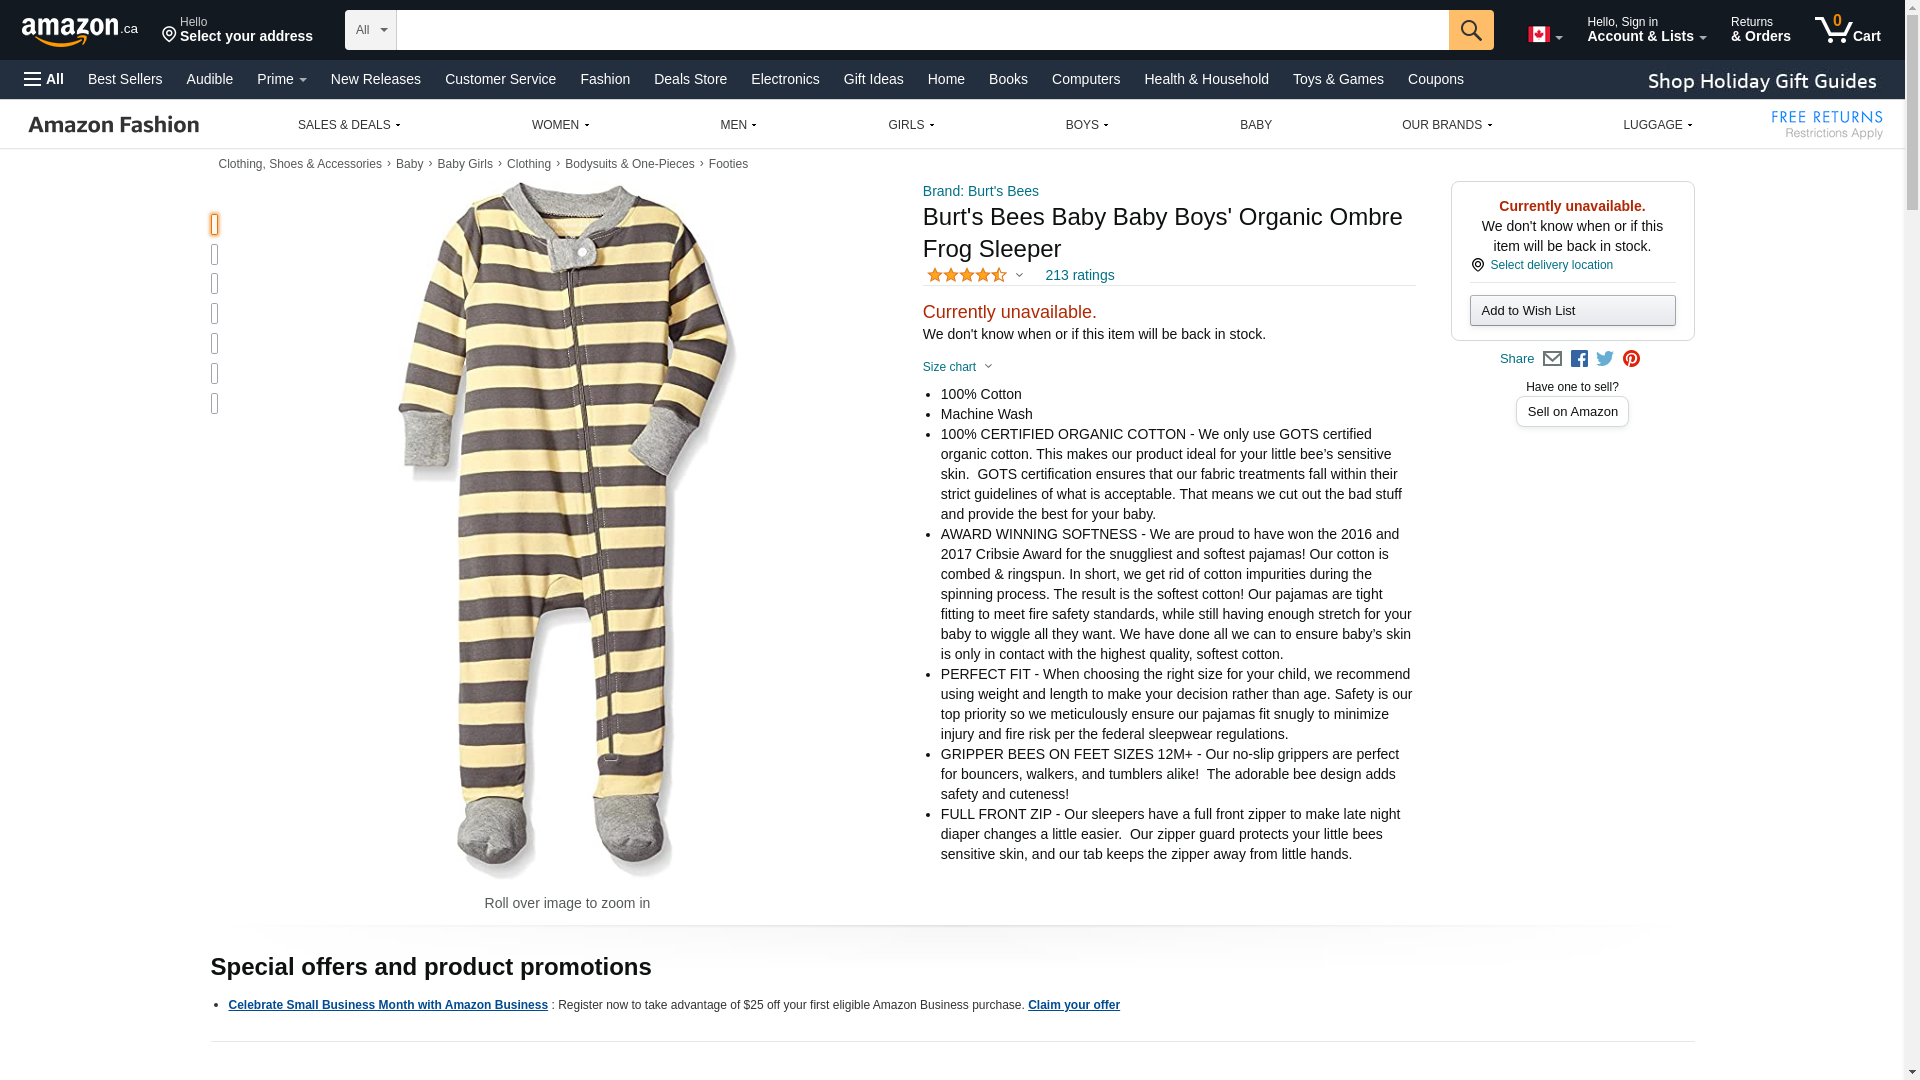1920x1080 pixels.
Task: Open Canada flag language selector
Action: [x=1545, y=35]
